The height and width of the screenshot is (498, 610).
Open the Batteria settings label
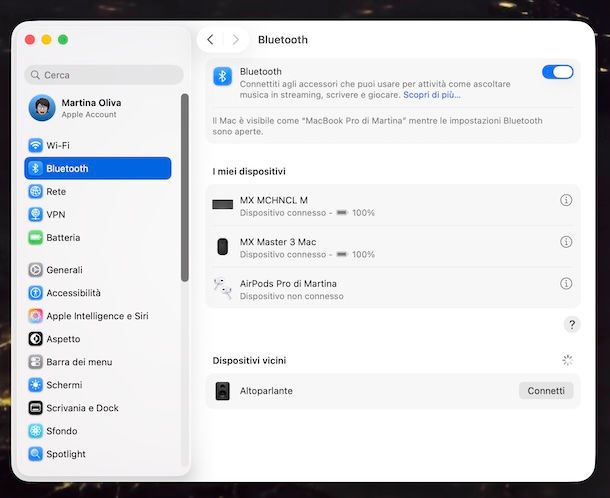click(x=63, y=237)
